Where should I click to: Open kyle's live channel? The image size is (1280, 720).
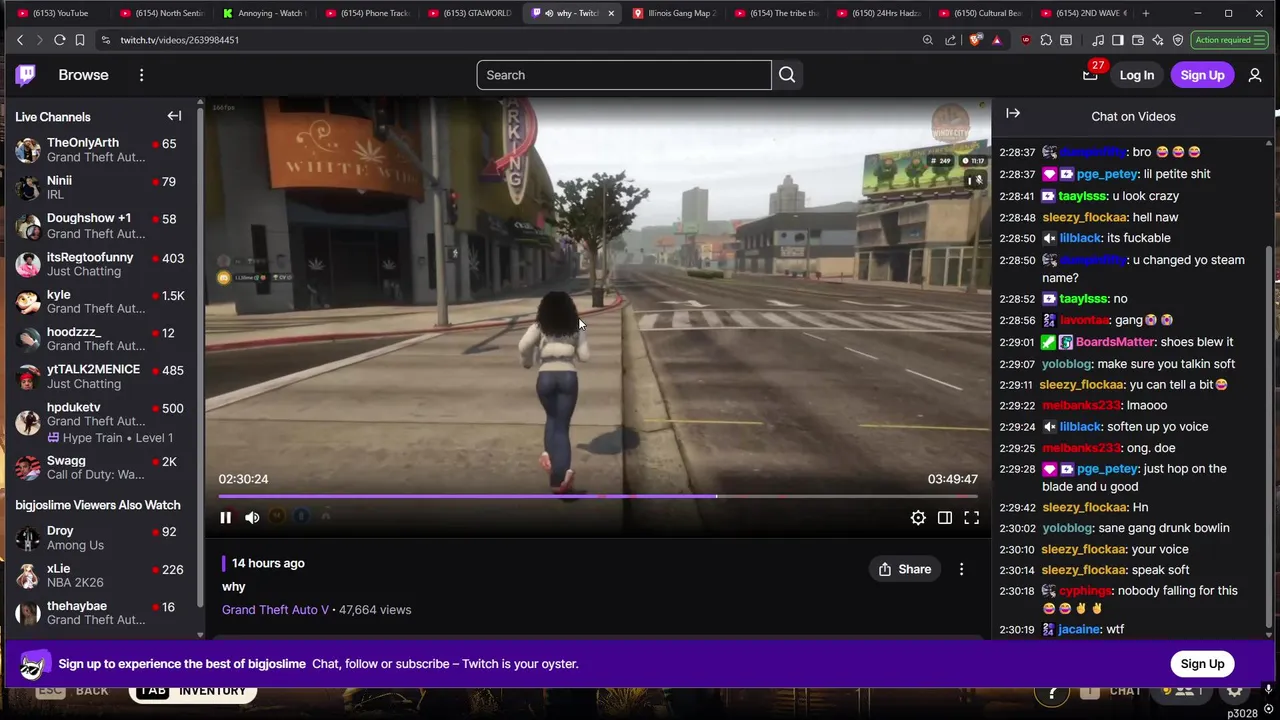click(99, 302)
